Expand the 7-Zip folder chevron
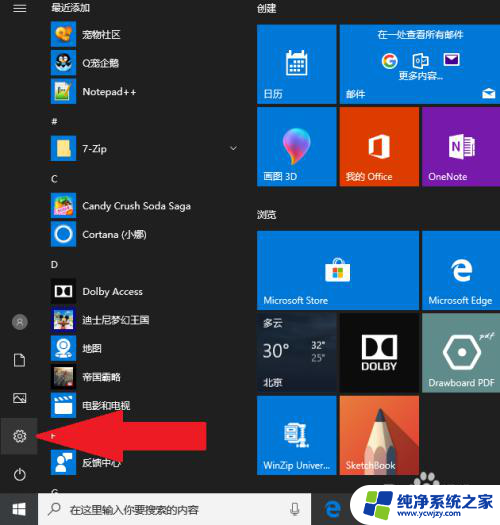 pyautogui.click(x=233, y=148)
